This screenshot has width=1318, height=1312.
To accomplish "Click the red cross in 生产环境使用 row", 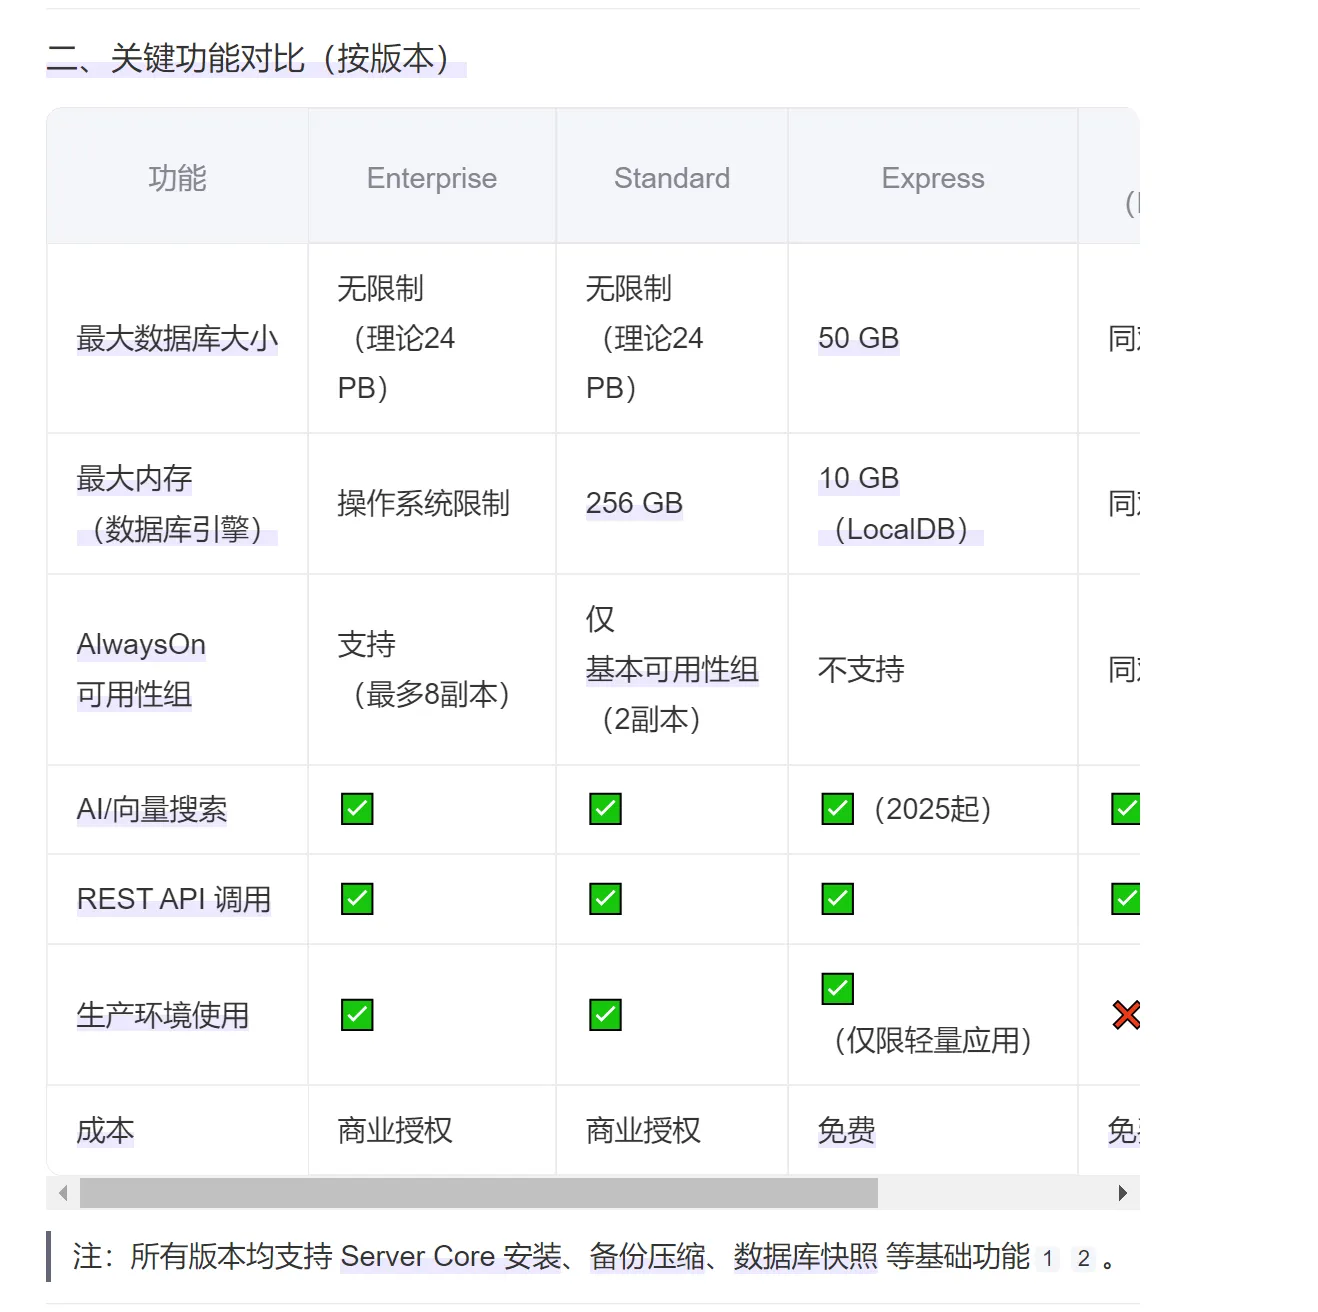I will (1126, 1015).
